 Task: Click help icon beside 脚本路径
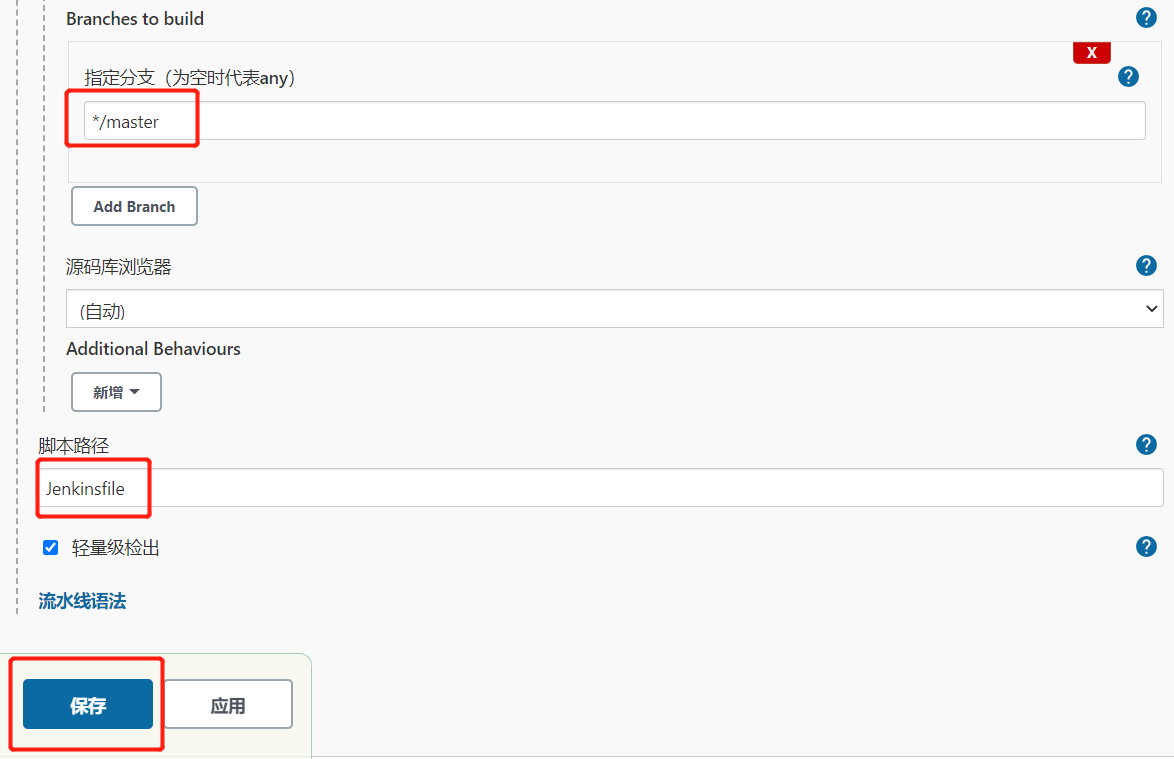point(1146,445)
